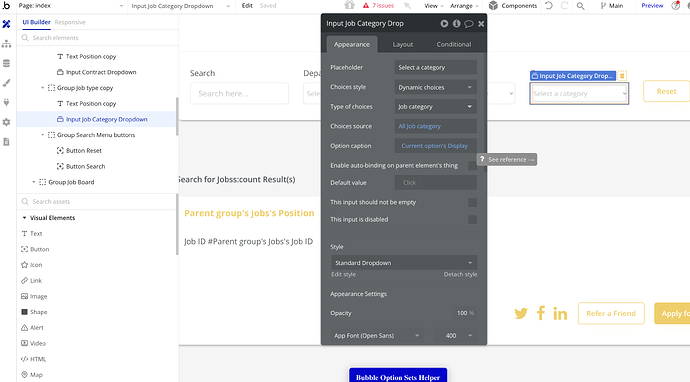Click the Preview link
Viewport: 690px width, 382px height.
(x=652, y=6)
